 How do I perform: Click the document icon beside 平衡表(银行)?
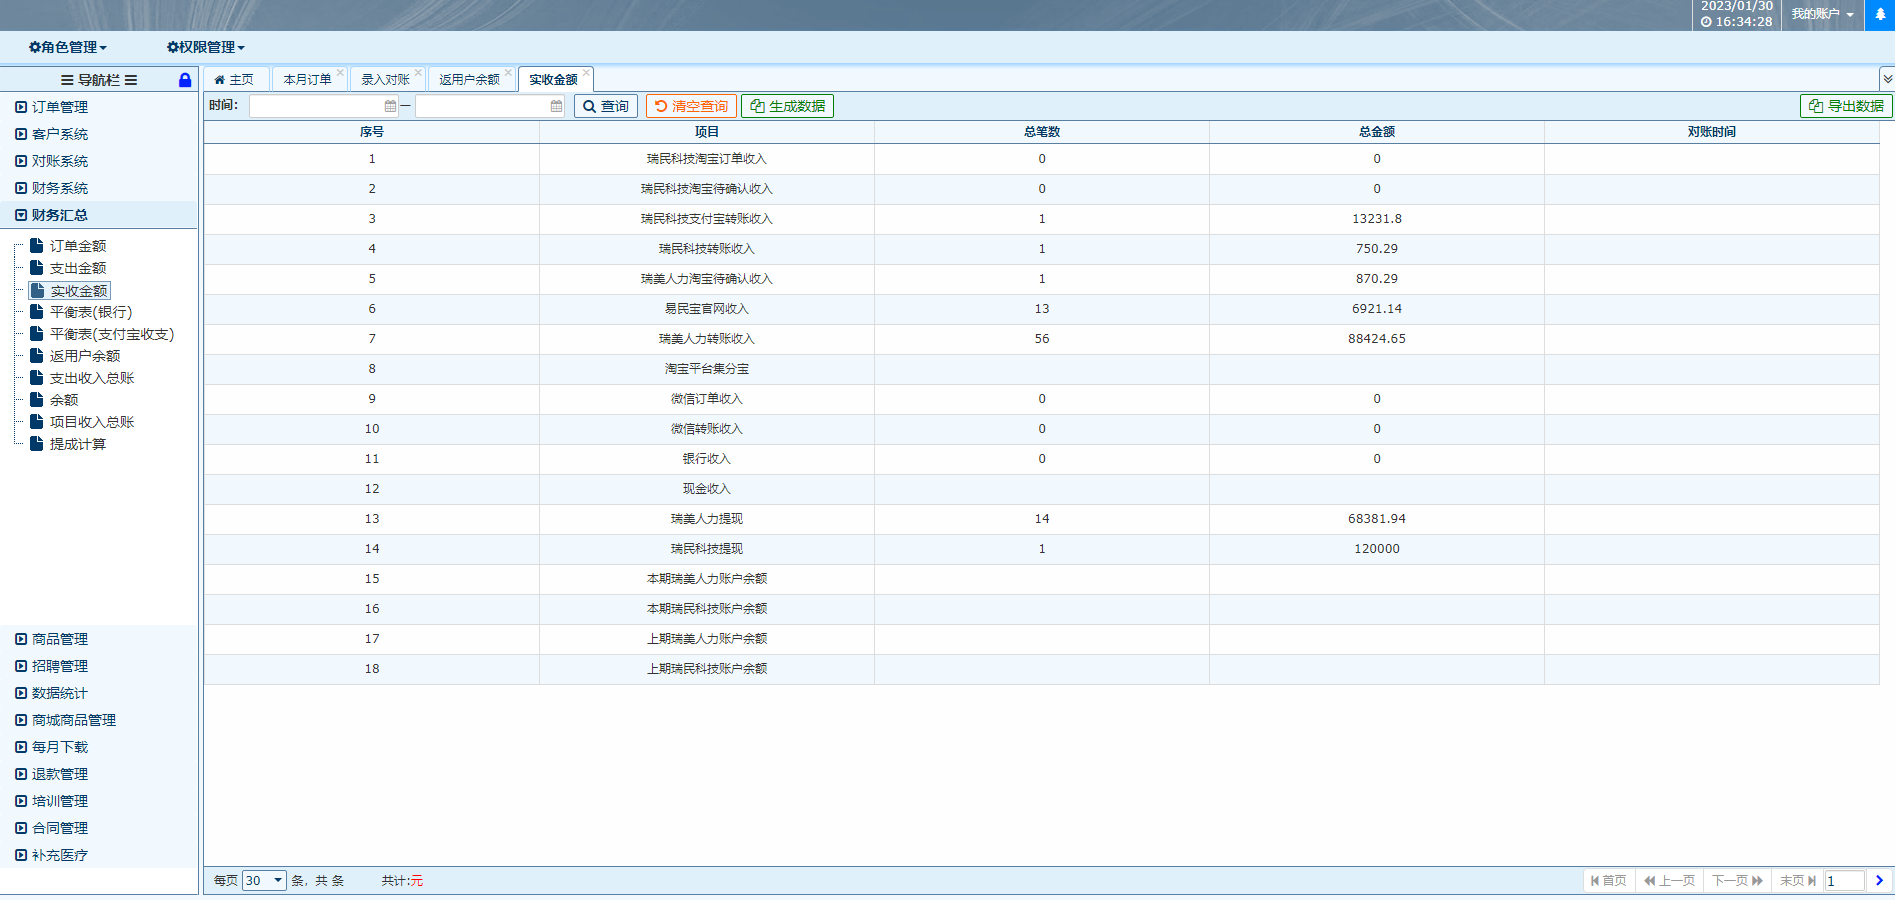click(37, 311)
